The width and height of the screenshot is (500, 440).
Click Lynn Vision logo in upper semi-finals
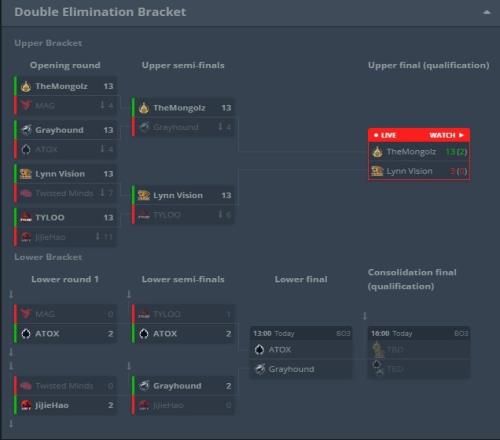(x=144, y=195)
